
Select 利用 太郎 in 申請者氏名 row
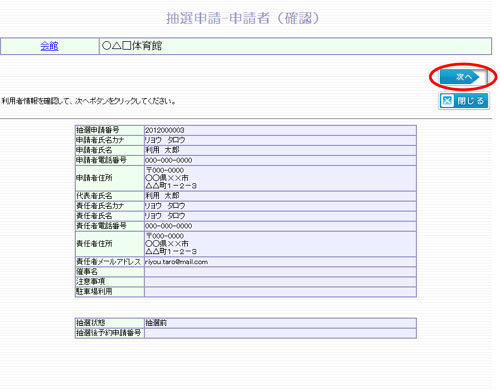tap(162, 150)
